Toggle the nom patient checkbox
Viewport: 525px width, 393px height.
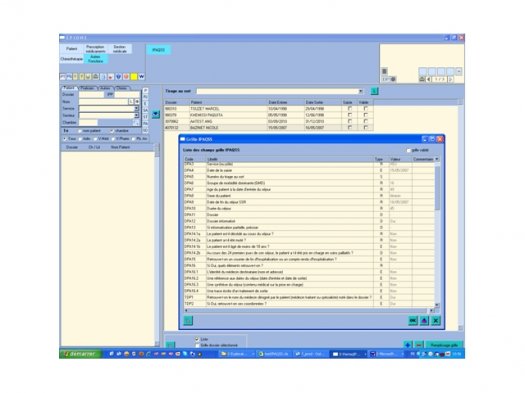pos(80,131)
